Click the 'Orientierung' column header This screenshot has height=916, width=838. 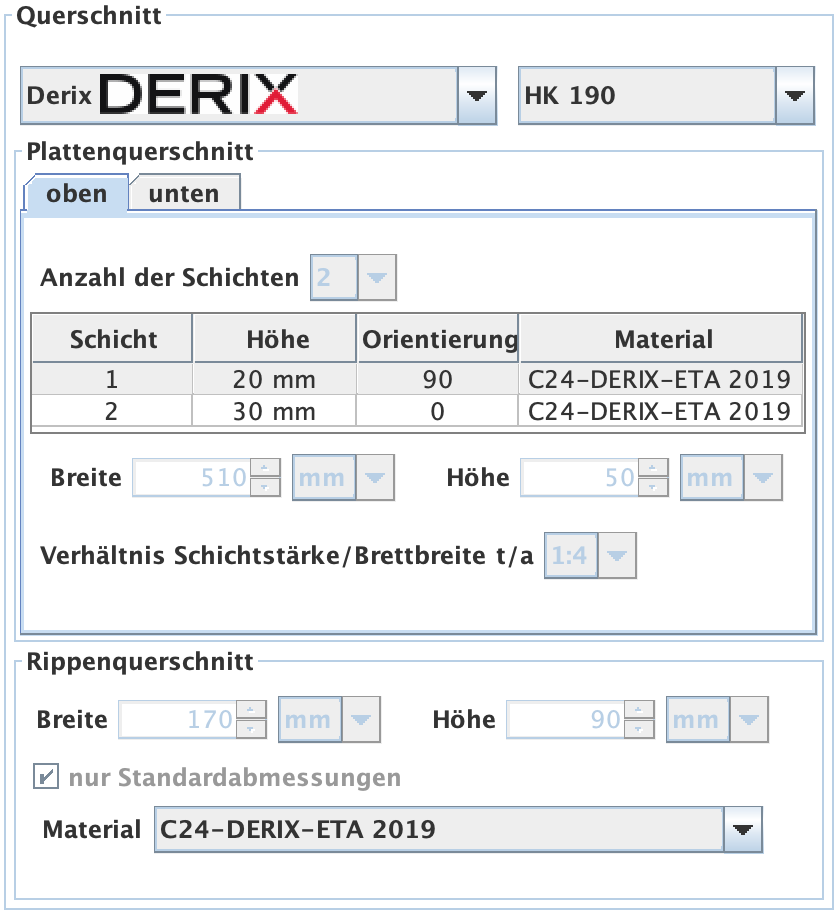pos(438,339)
